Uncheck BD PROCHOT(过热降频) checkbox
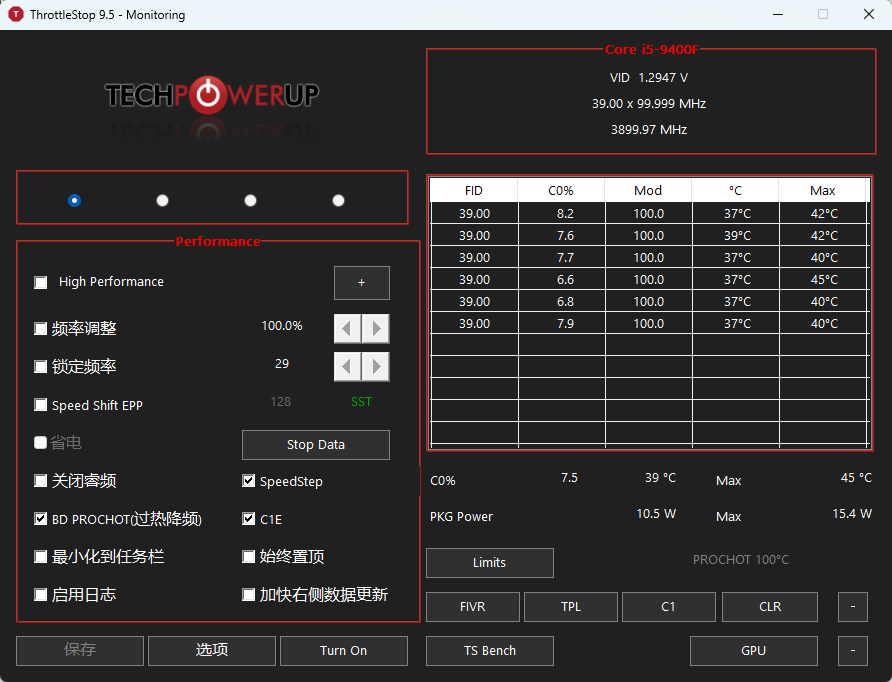The image size is (892, 682). pos(40,519)
